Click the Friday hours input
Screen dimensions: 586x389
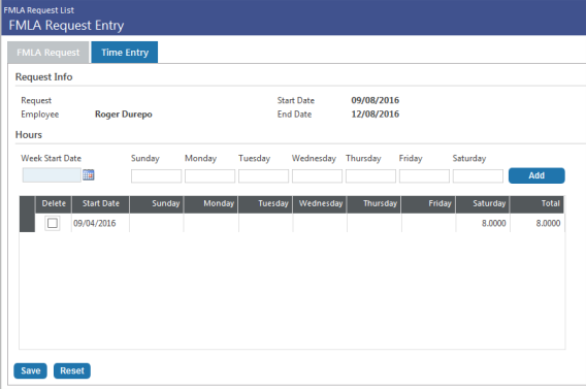pos(425,176)
